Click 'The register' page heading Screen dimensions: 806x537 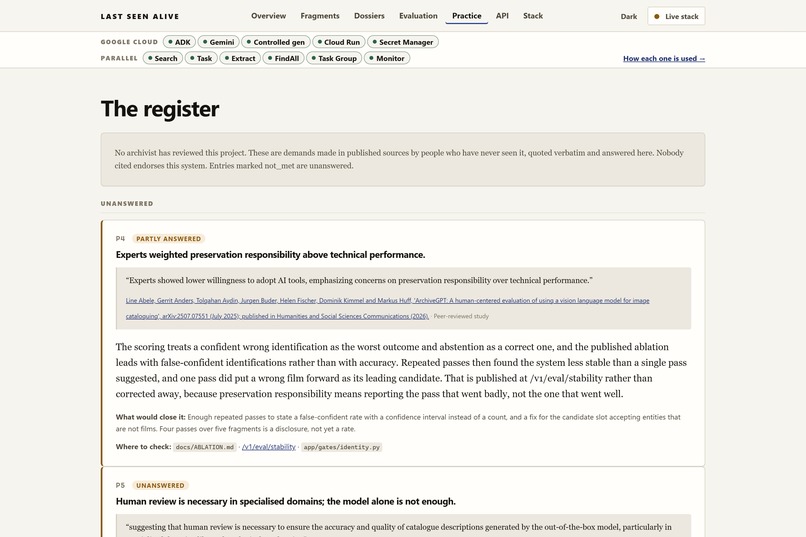click(x=160, y=109)
